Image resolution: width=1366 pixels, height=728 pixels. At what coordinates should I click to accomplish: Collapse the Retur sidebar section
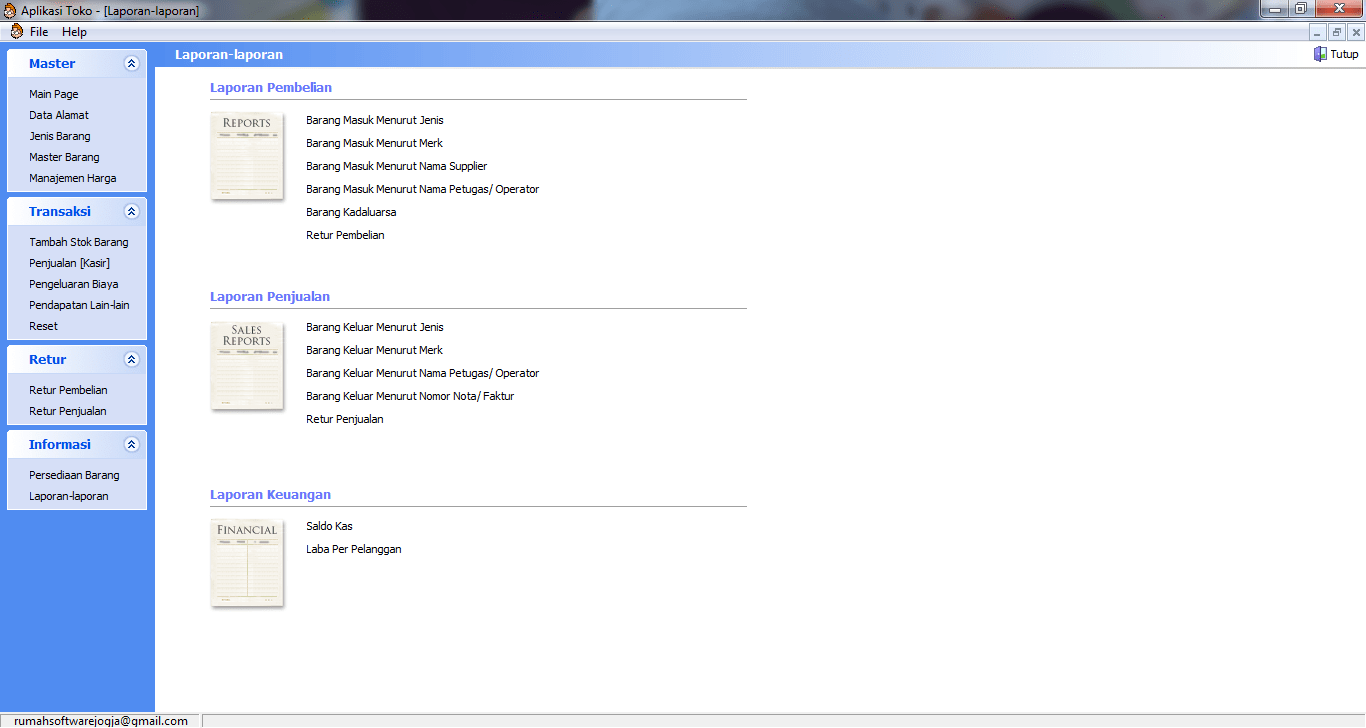[131, 360]
